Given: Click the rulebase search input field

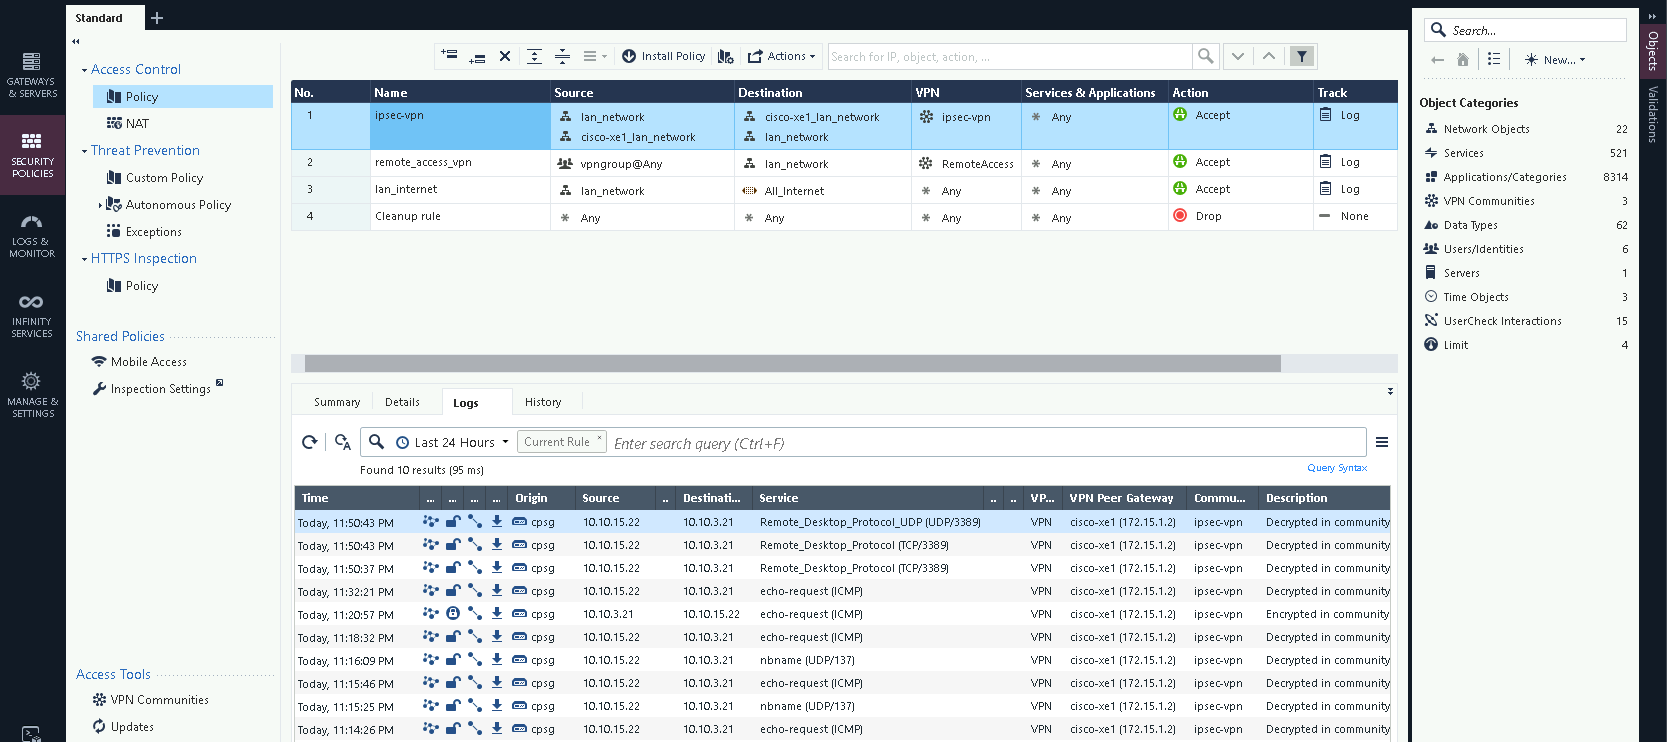Looking at the screenshot, I should pyautogui.click(x=1010, y=57).
